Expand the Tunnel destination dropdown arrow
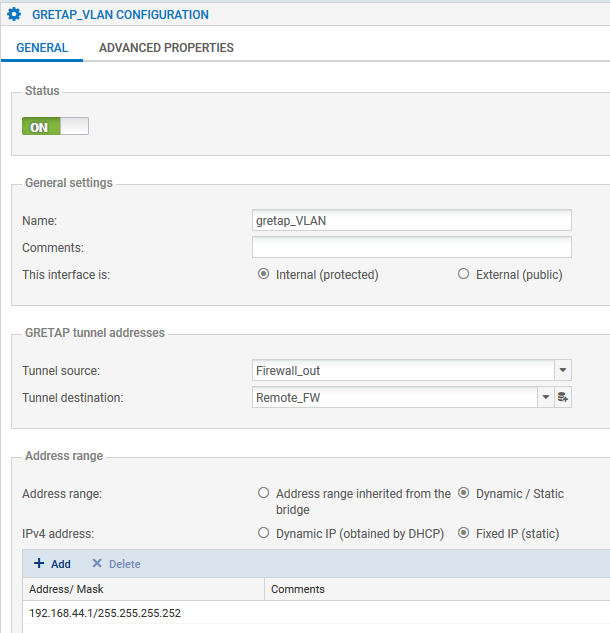 [x=546, y=398]
